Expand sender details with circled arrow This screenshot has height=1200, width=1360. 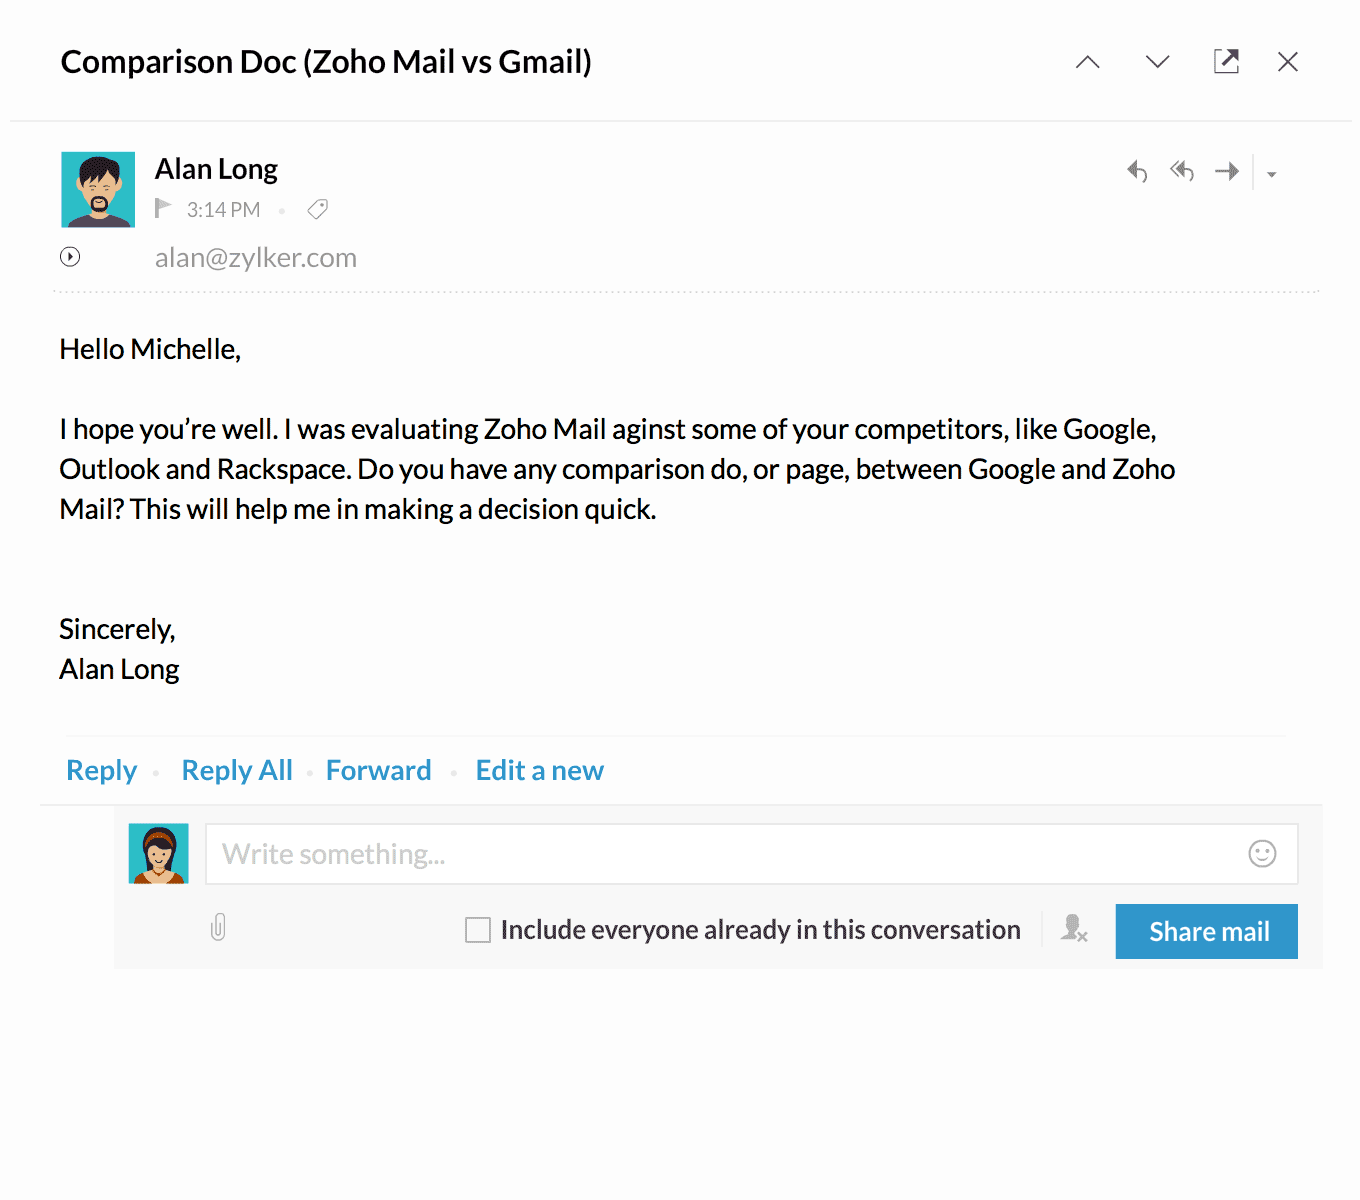click(70, 257)
